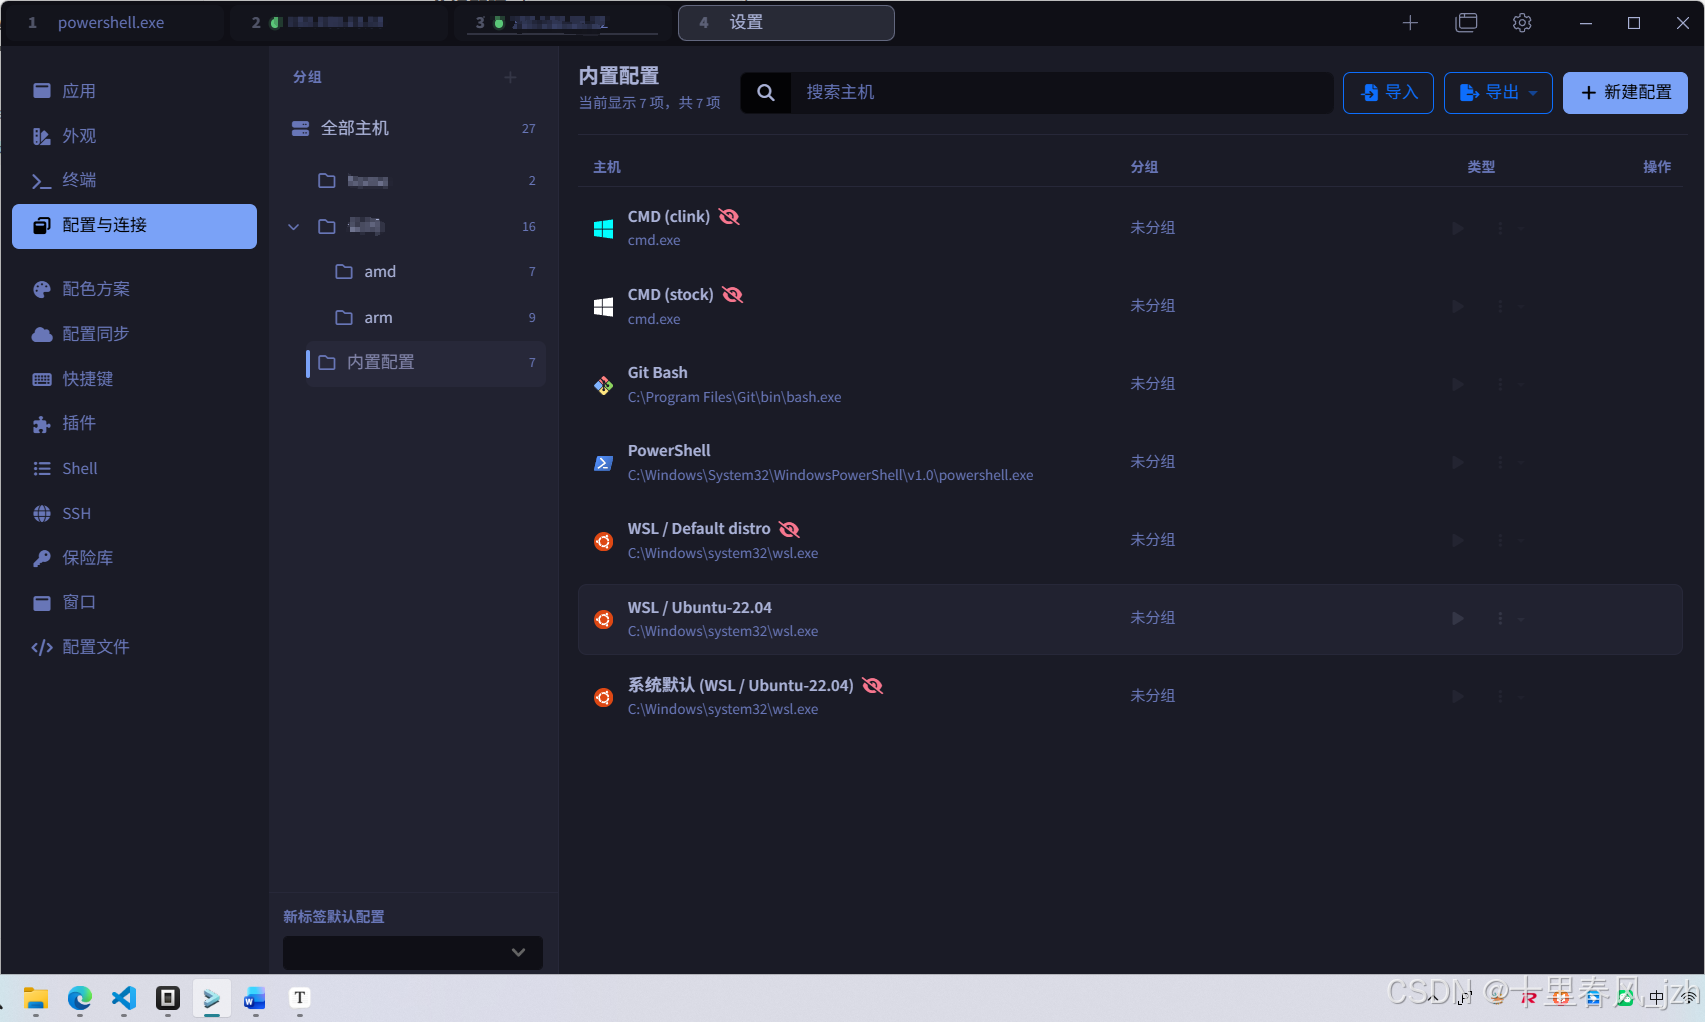
Task: Open the 保险库 vault section
Action: click(134, 558)
